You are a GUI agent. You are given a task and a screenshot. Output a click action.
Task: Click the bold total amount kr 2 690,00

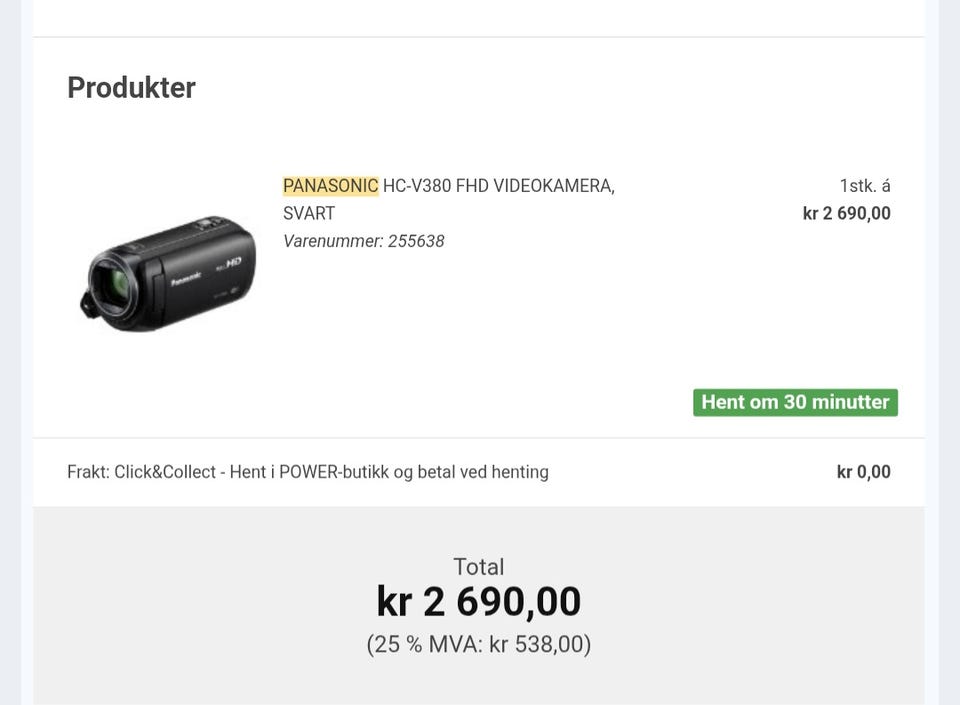479,602
